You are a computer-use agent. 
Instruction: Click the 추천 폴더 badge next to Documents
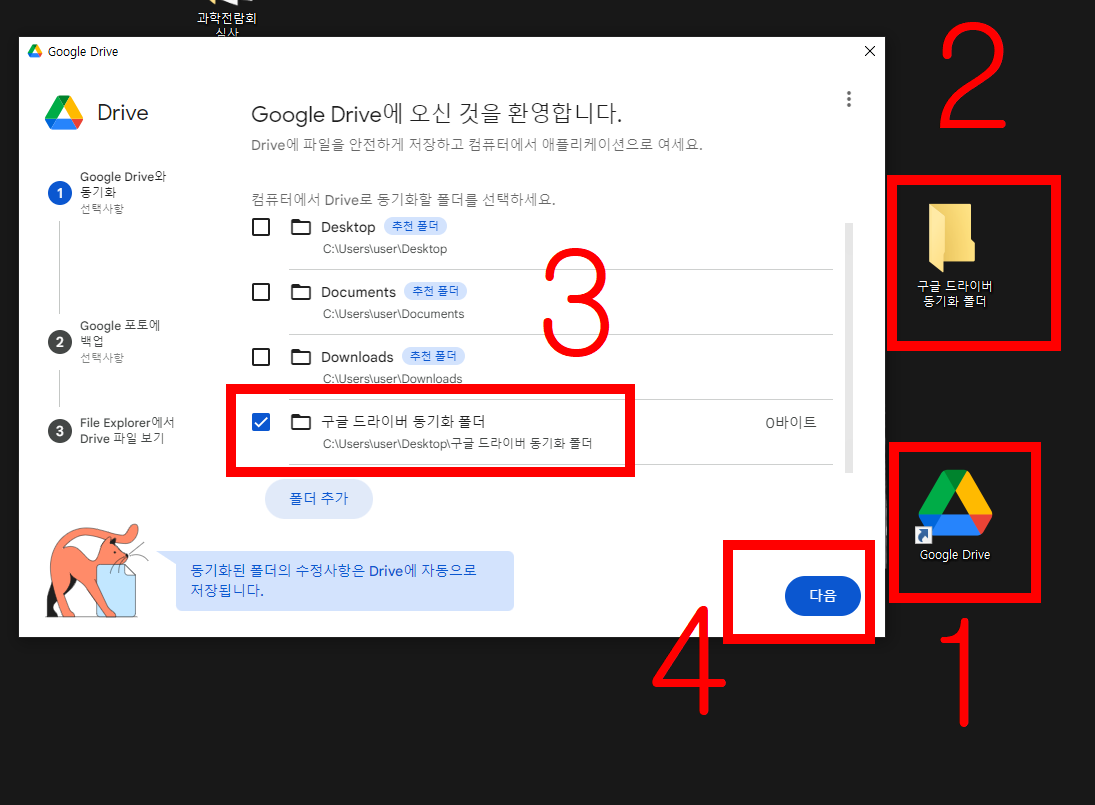[x=436, y=291]
